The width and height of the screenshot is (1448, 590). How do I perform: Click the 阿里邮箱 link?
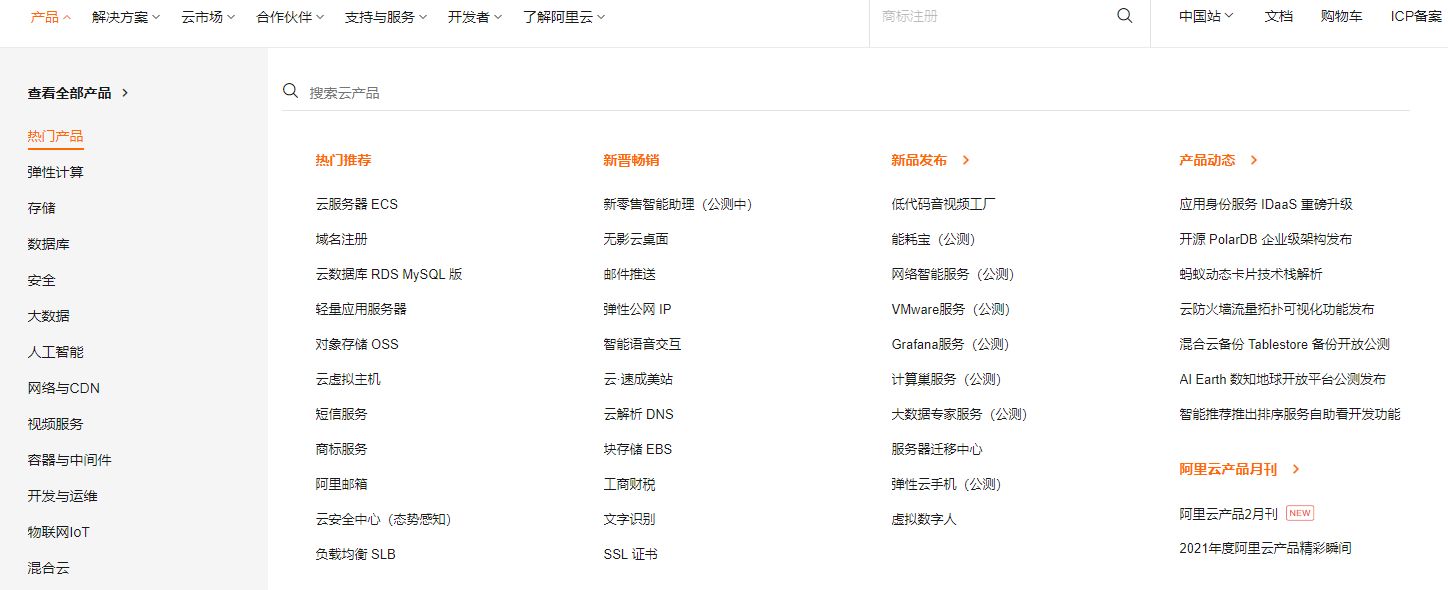(x=342, y=484)
